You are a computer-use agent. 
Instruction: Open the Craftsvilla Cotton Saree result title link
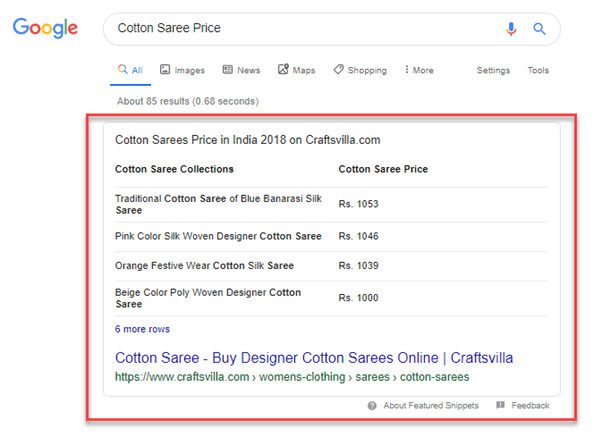pos(314,358)
